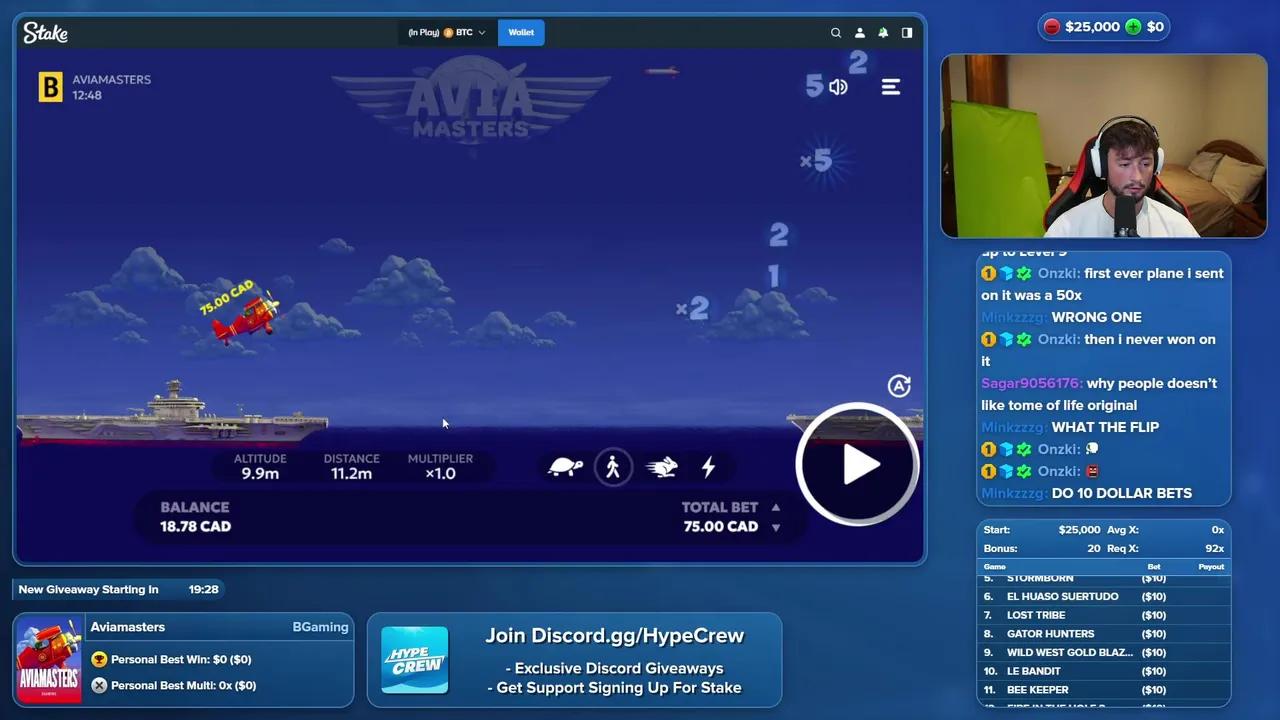Click the BALANCE 18.78 CAD value
Screen dimensions: 1280x720
(x=195, y=527)
